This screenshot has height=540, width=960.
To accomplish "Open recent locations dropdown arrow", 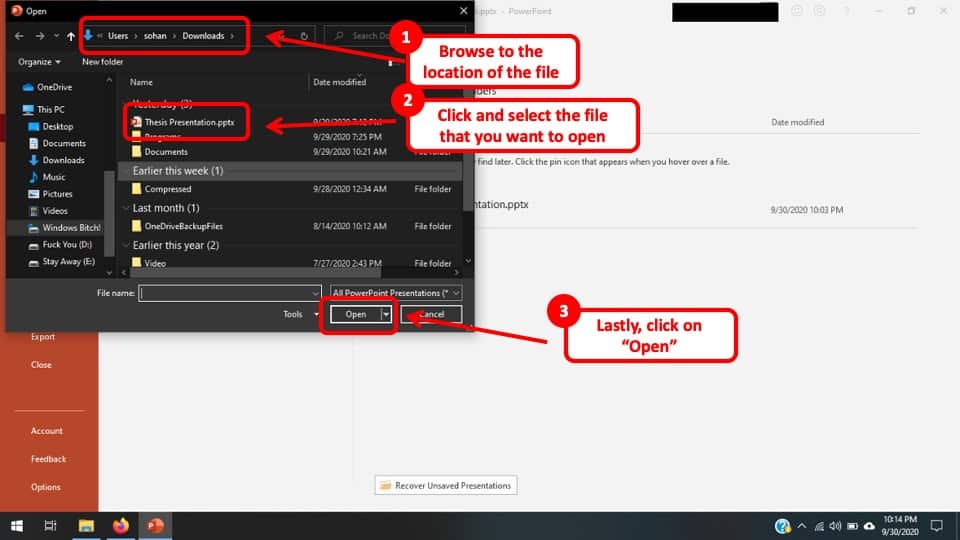I will point(56,36).
